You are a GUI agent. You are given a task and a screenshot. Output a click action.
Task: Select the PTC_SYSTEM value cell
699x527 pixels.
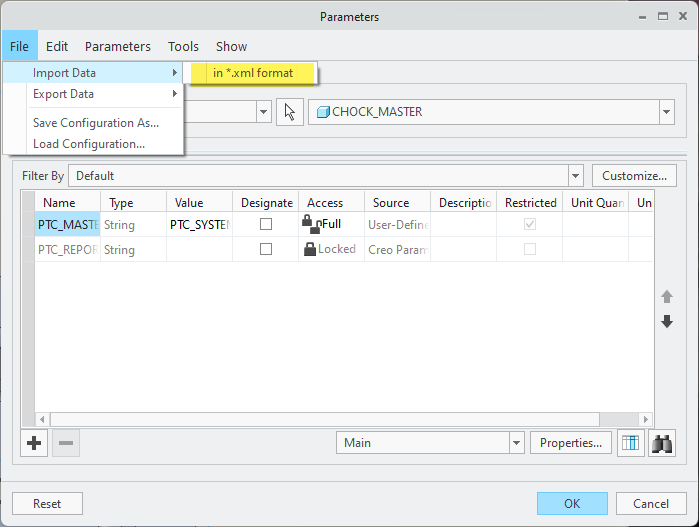(x=200, y=224)
